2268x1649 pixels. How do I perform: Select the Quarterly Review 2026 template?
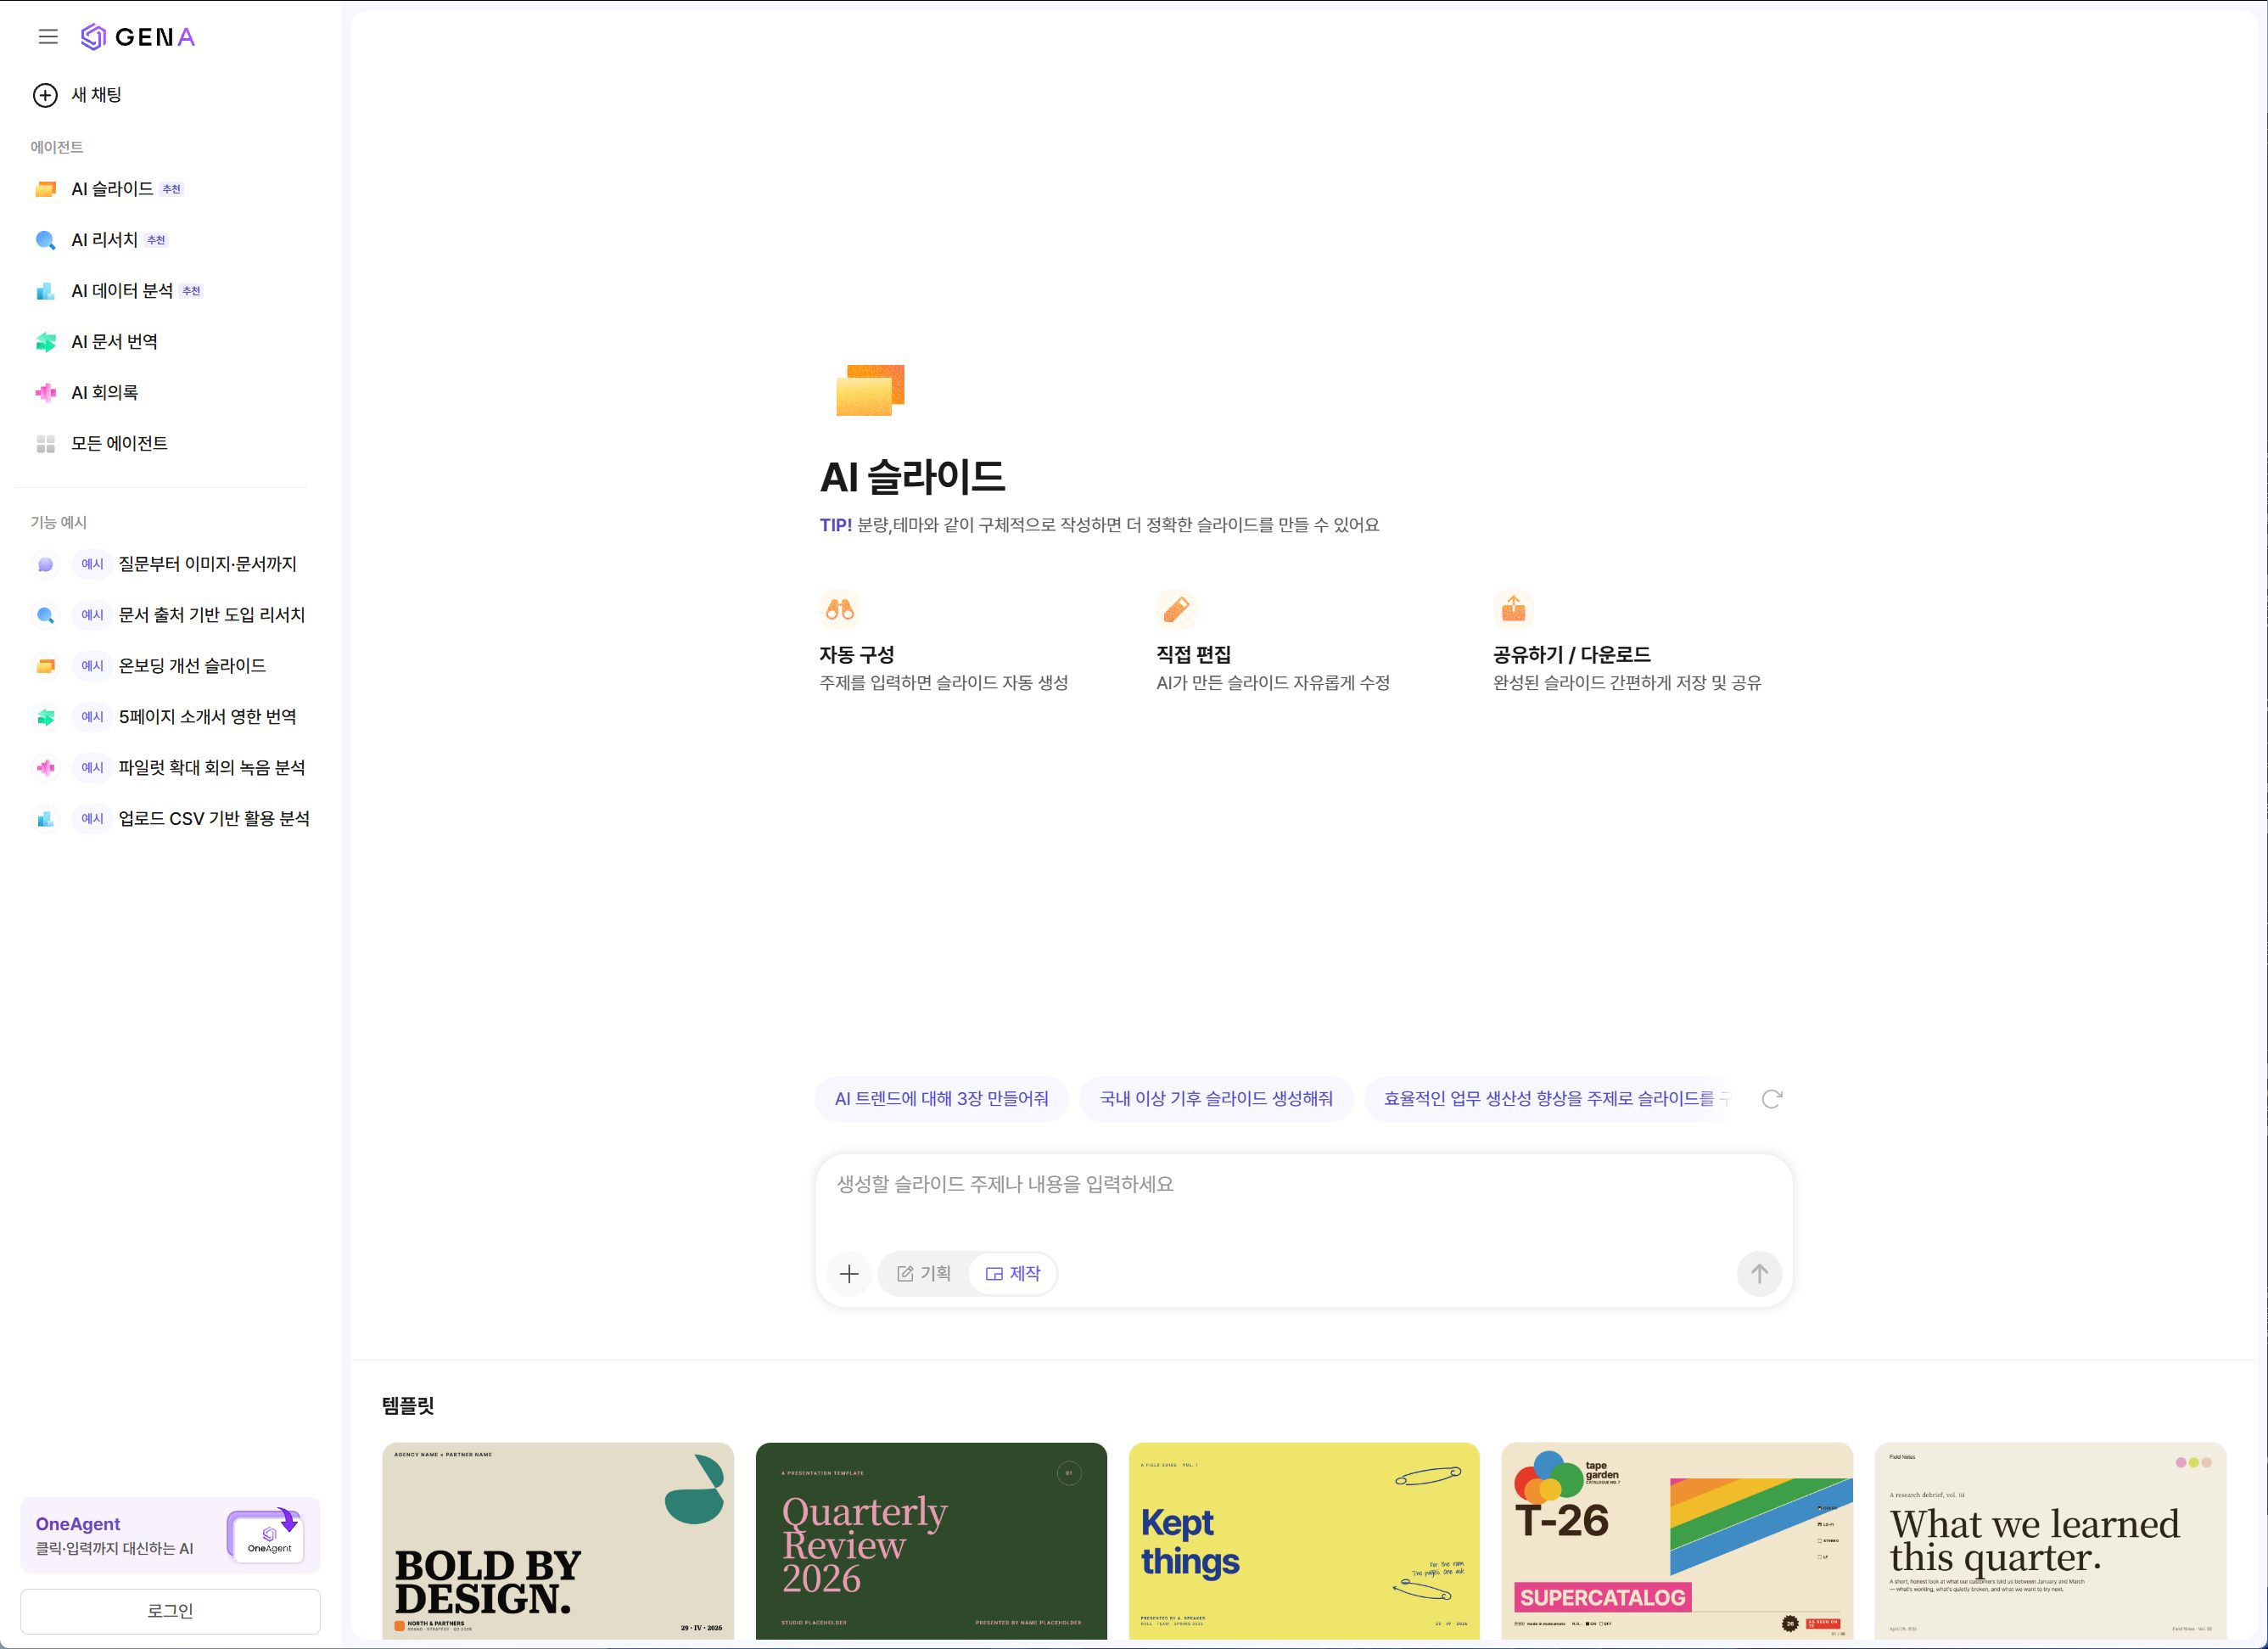(x=931, y=1541)
